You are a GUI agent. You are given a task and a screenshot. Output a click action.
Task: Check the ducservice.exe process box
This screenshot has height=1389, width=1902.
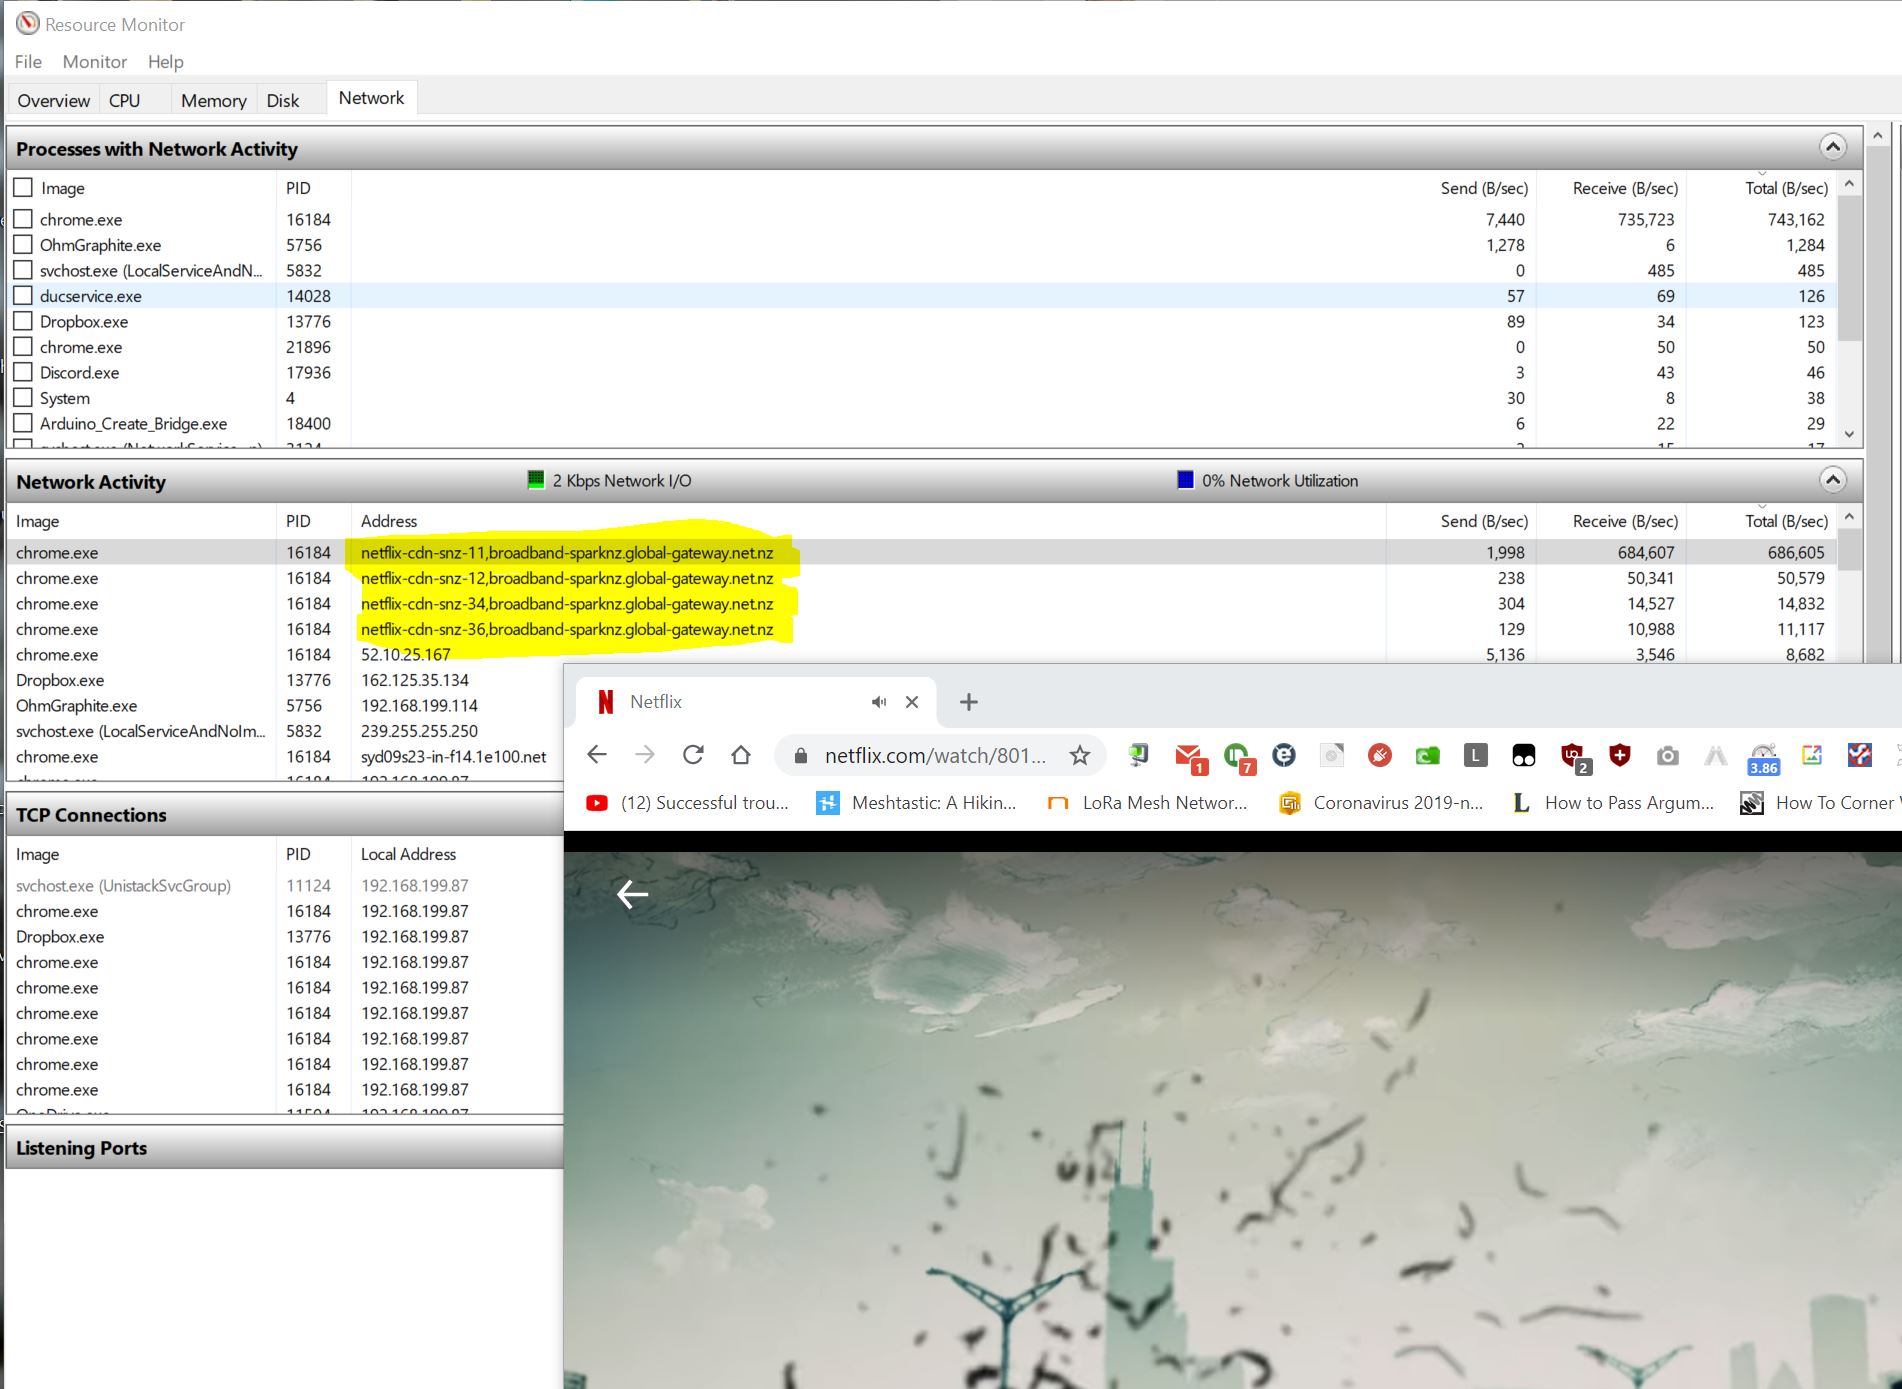tap(23, 296)
